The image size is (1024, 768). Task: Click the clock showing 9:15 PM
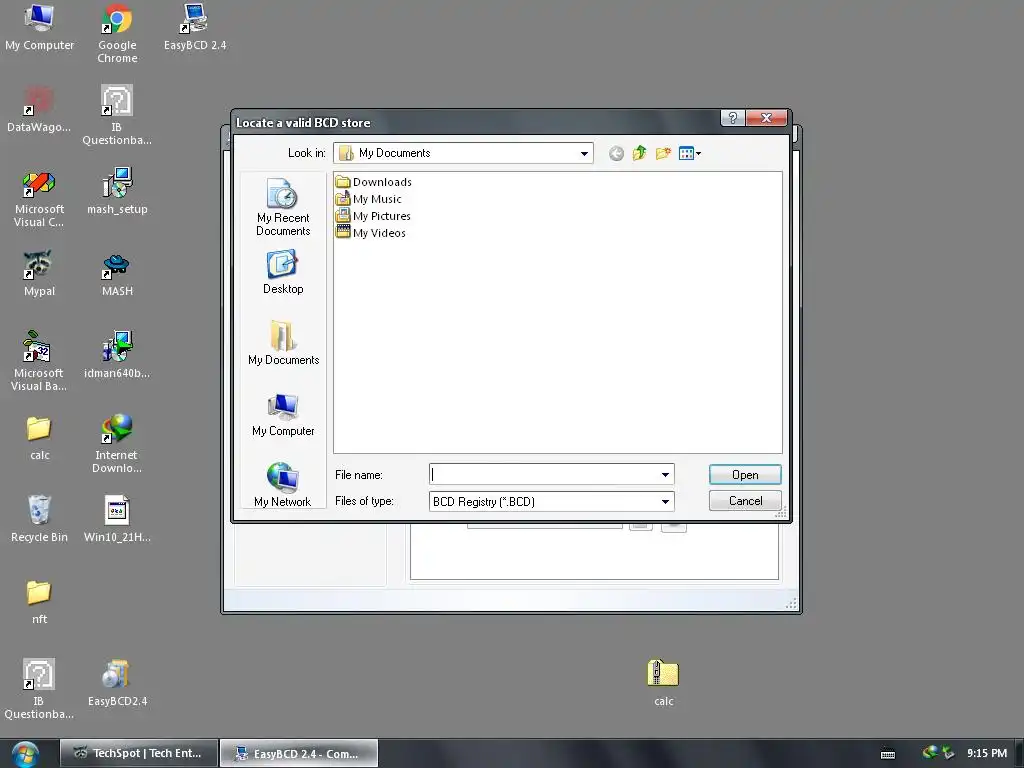tap(987, 753)
